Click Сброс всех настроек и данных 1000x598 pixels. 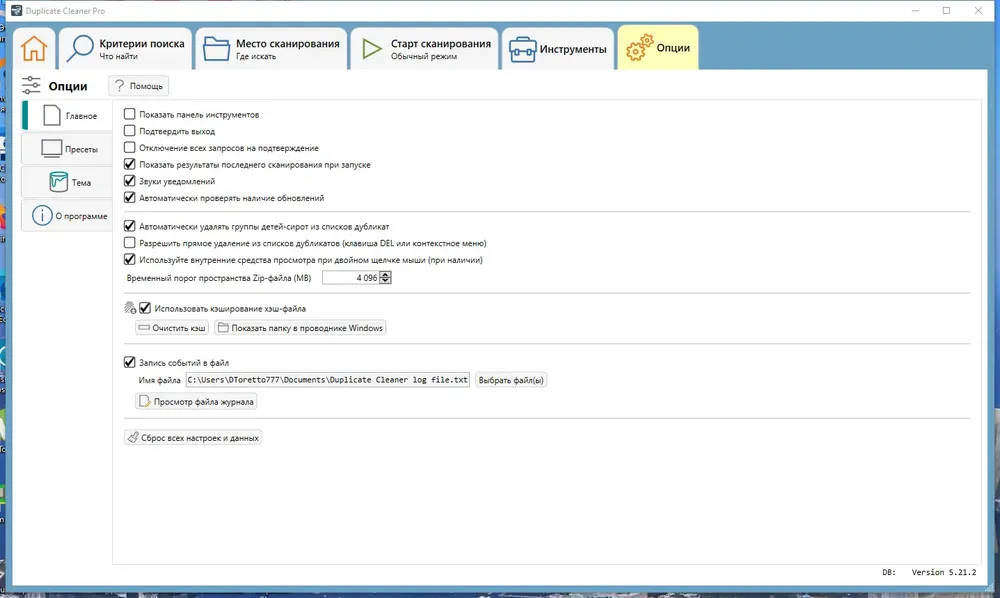pos(193,438)
